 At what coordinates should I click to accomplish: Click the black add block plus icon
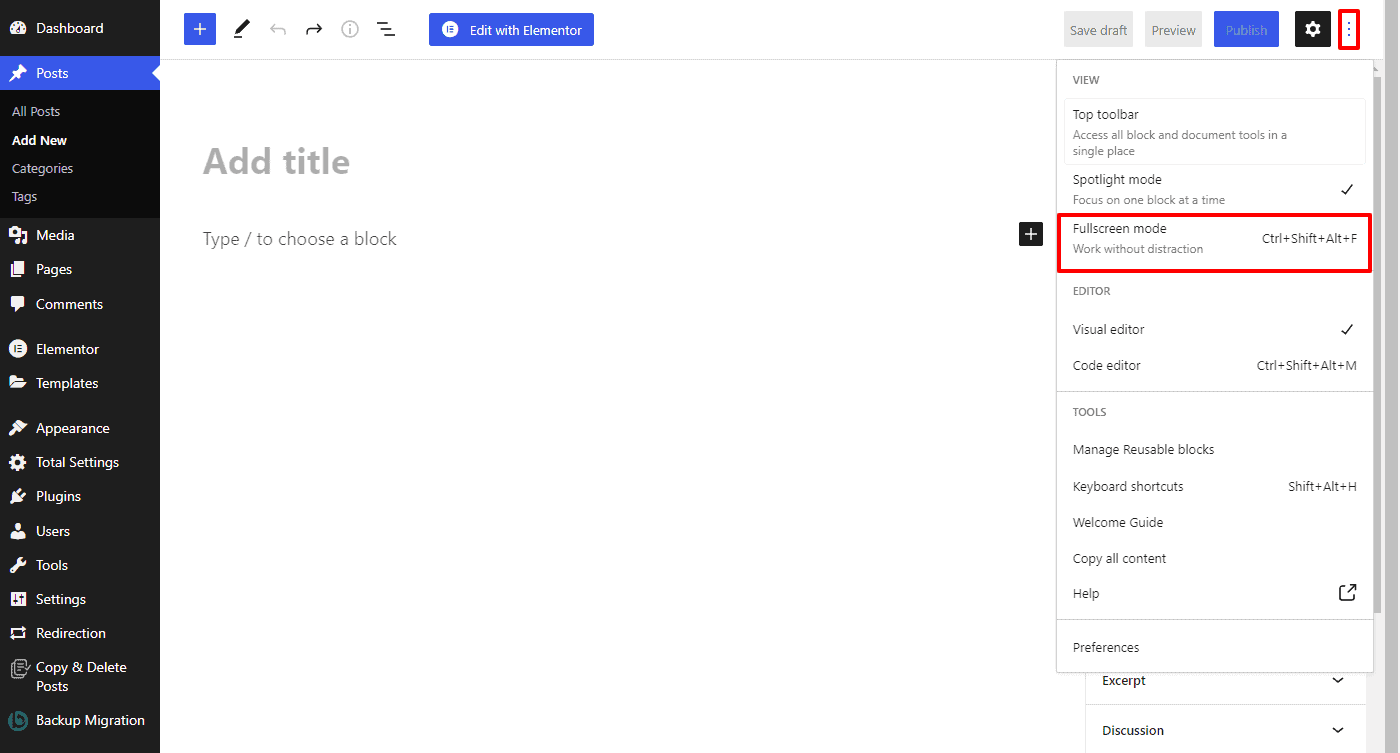1031,234
